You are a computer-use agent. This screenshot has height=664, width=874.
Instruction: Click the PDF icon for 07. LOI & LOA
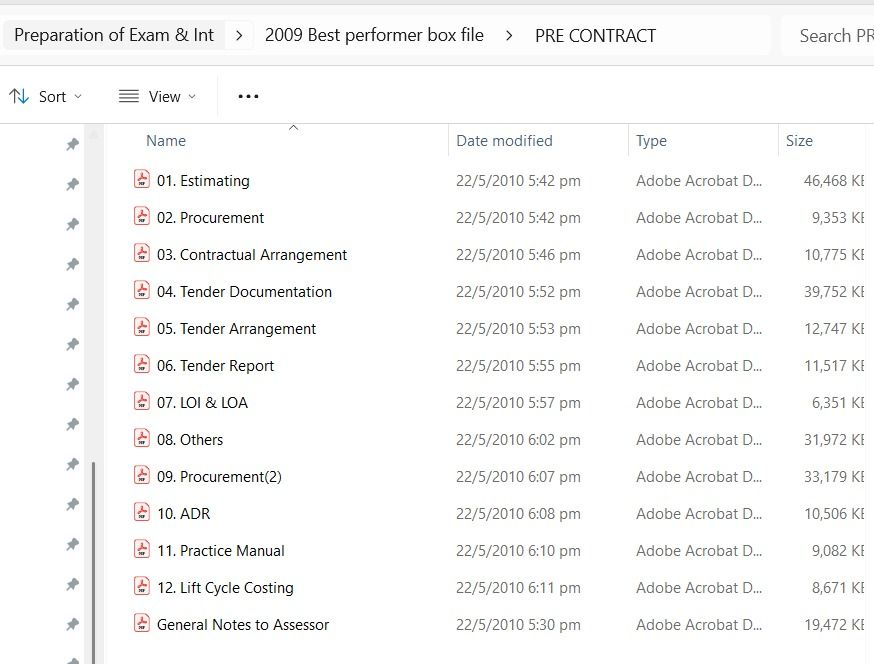pyautogui.click(x=142, y=401)
